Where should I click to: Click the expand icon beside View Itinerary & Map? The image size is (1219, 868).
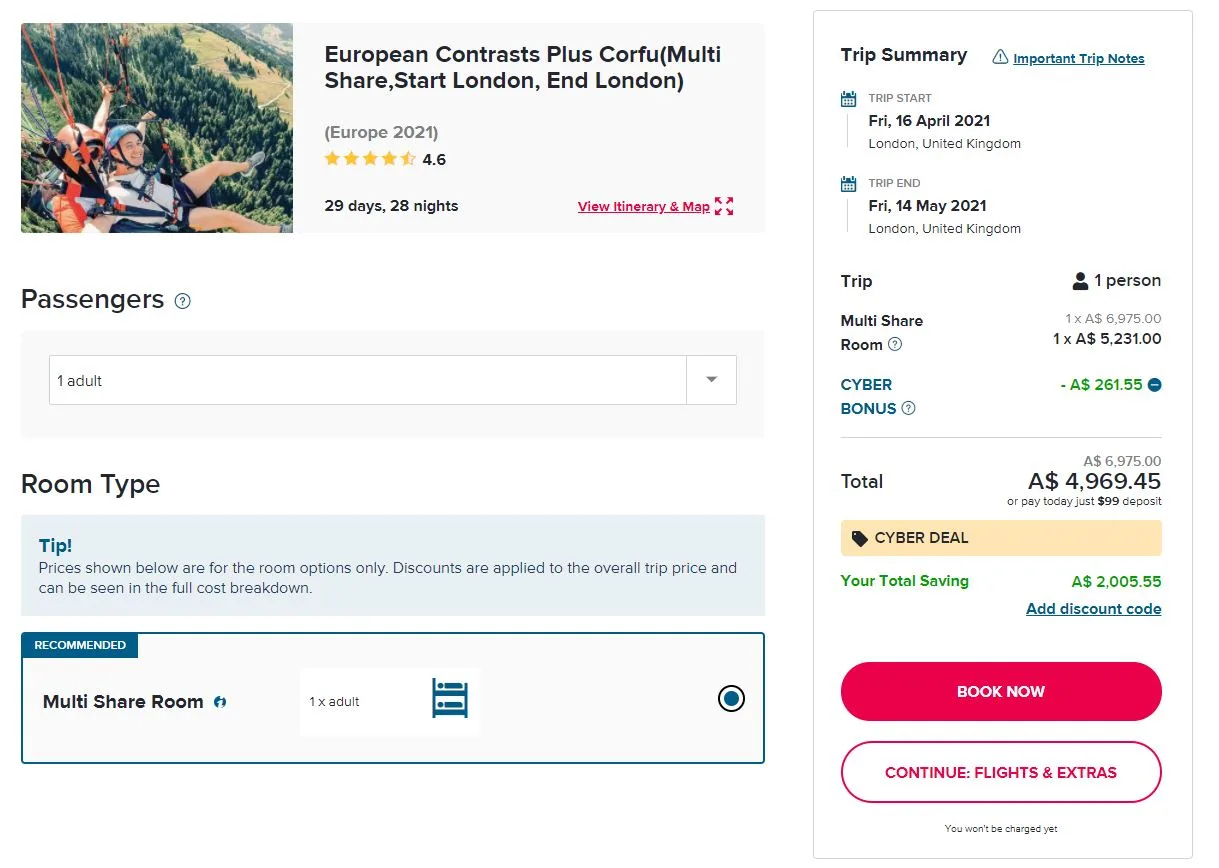pyautogui.click(x=724, y=206)
